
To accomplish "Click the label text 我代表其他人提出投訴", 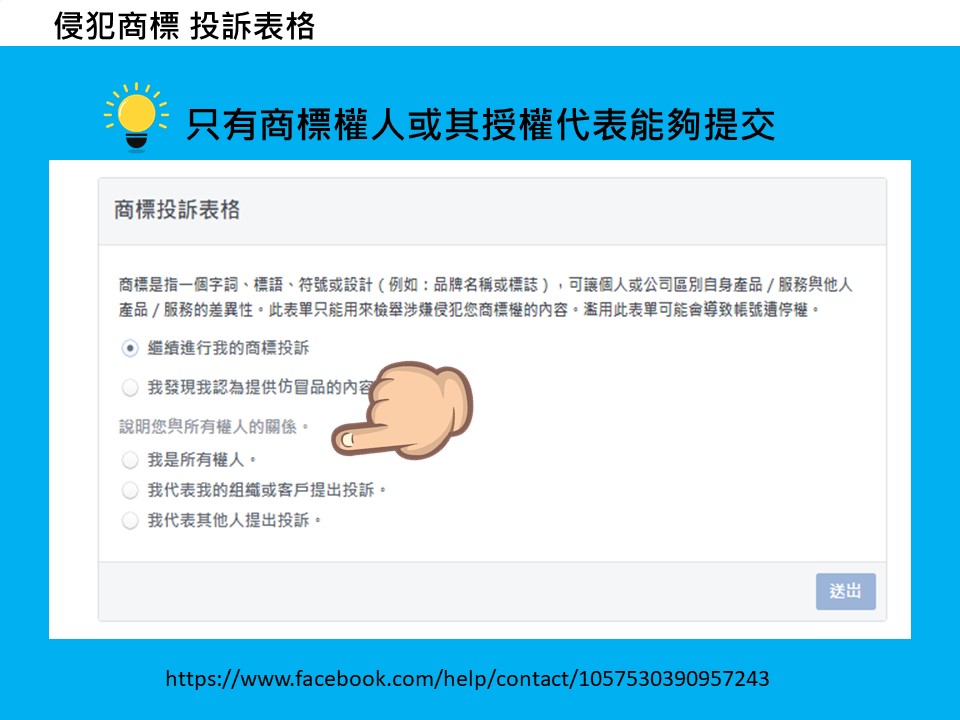I will (234, 520).
